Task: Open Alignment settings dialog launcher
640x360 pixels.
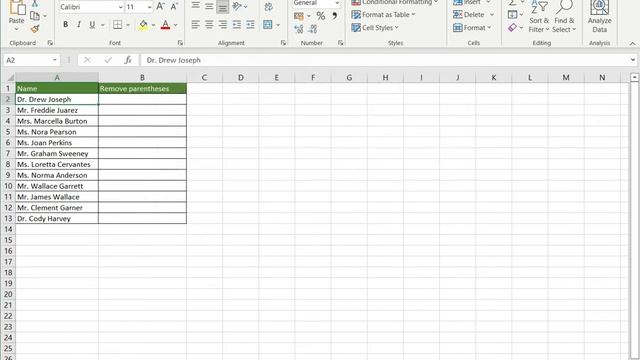Action: pyautogui.click(x=283, y=43)
